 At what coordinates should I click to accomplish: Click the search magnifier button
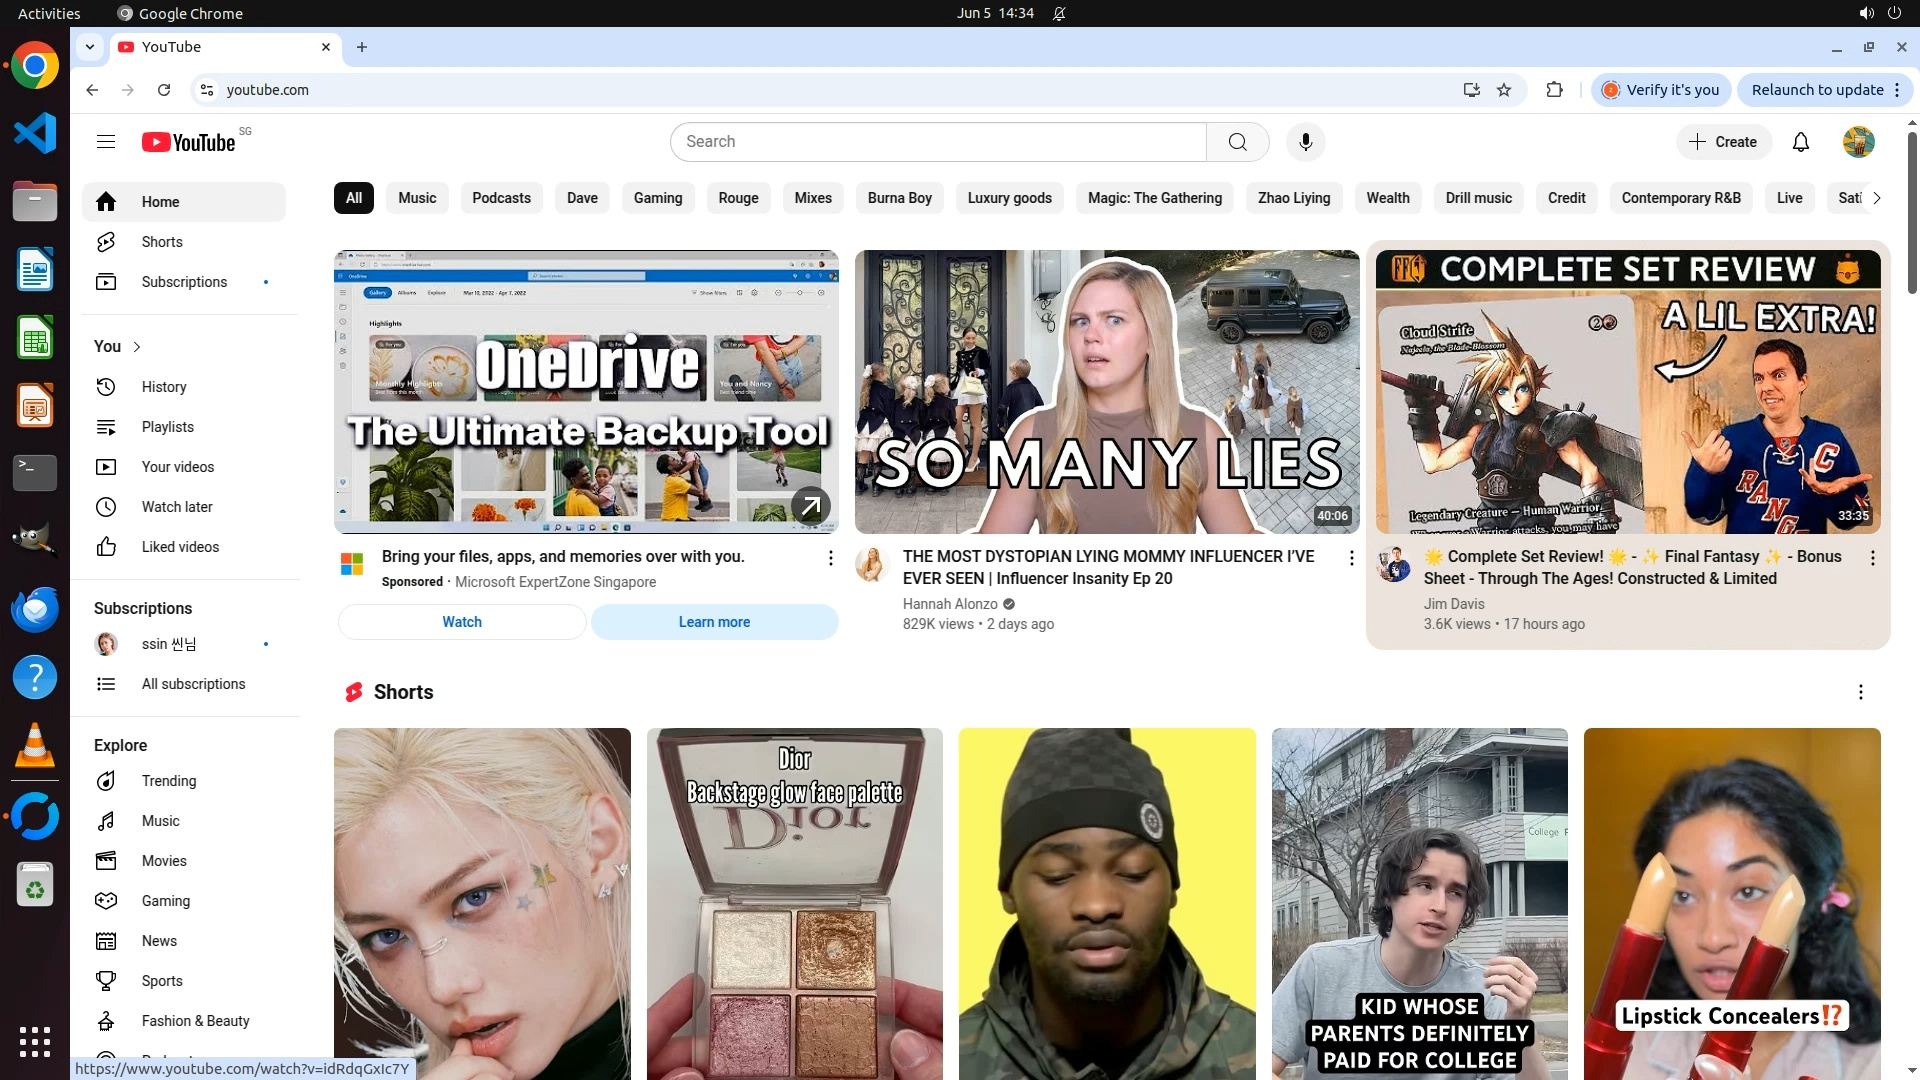tap(1237, 142)
